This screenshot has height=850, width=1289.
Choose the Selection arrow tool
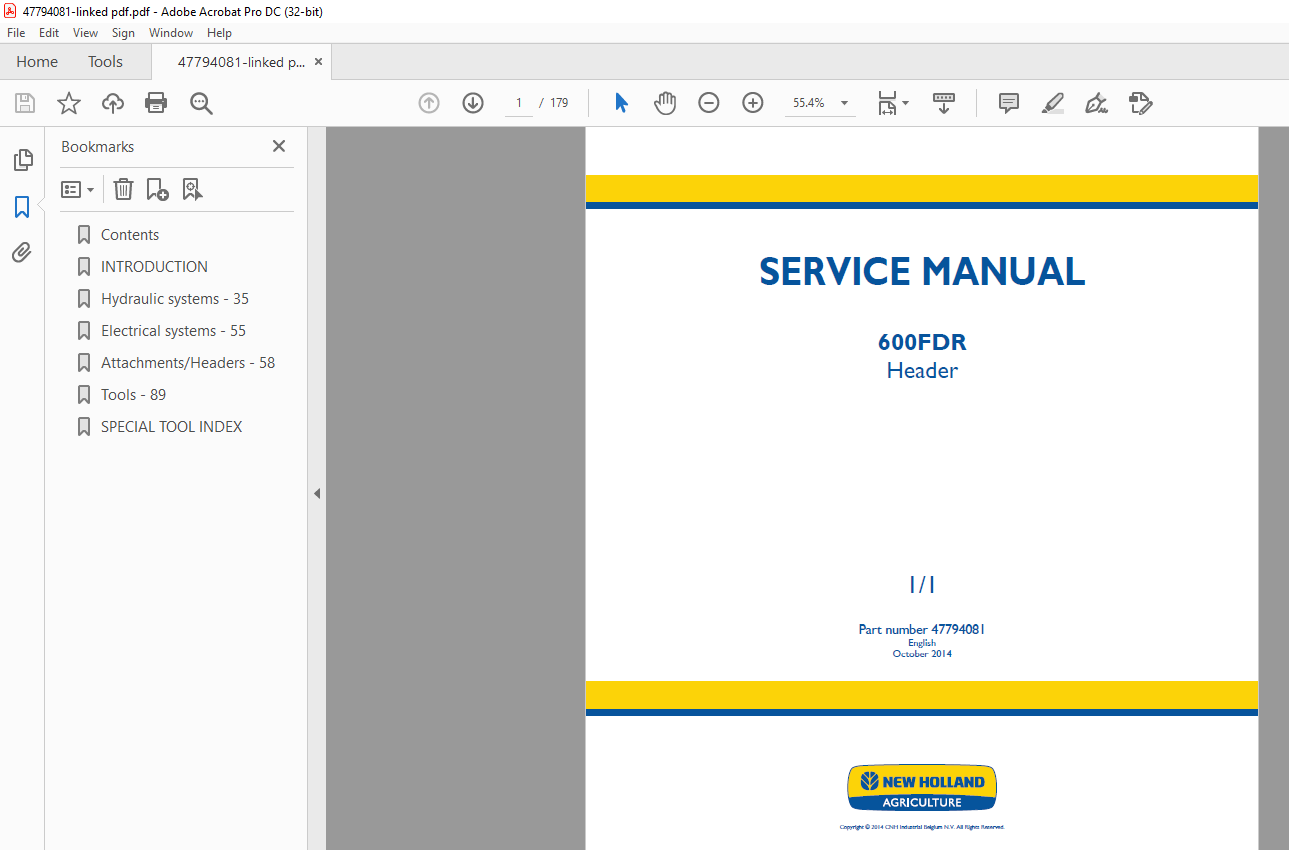tap(621, 103)
